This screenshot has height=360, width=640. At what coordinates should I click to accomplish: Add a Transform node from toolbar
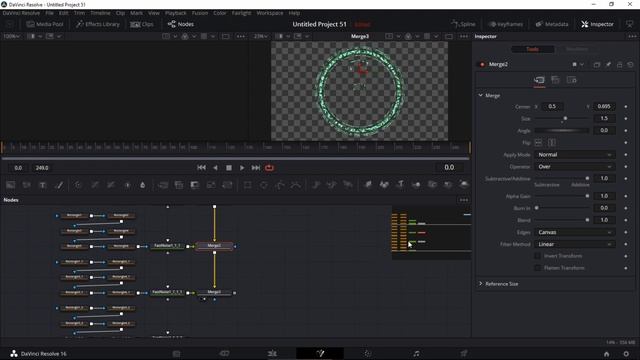coord(227,185)
